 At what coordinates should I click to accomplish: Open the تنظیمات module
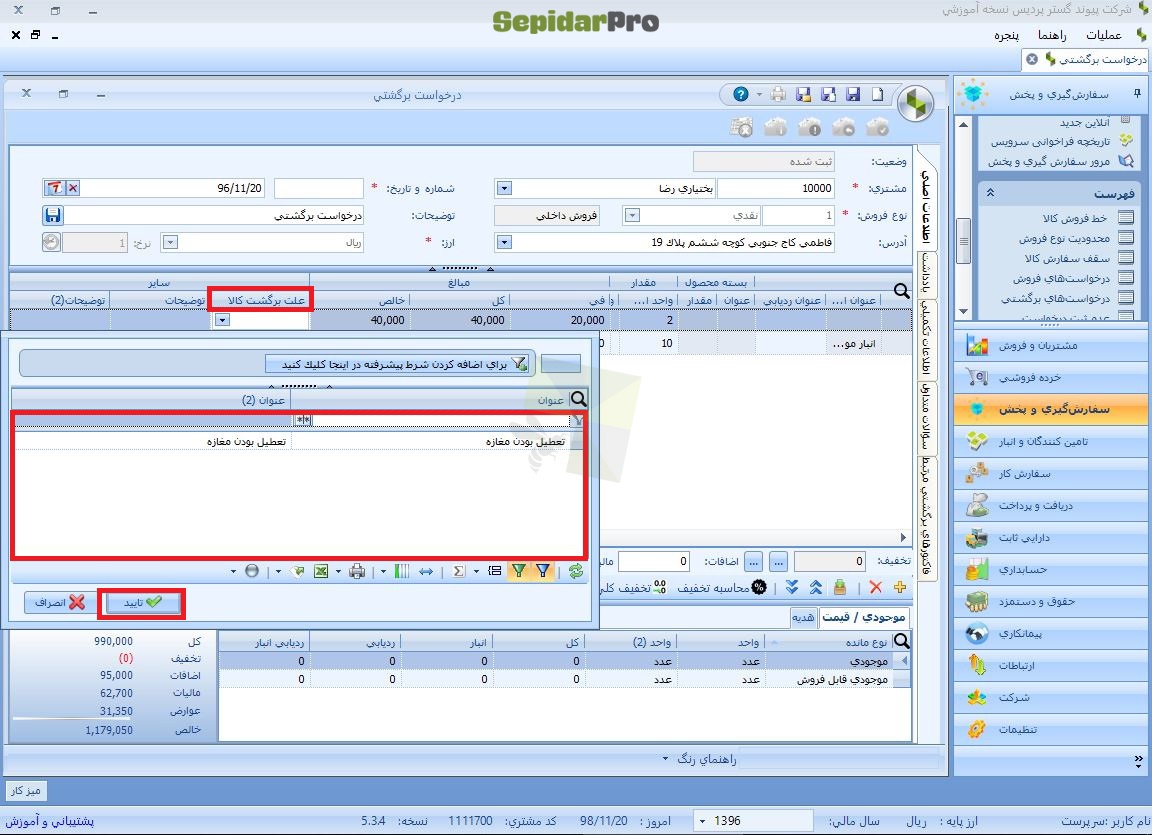[1052, 729]
